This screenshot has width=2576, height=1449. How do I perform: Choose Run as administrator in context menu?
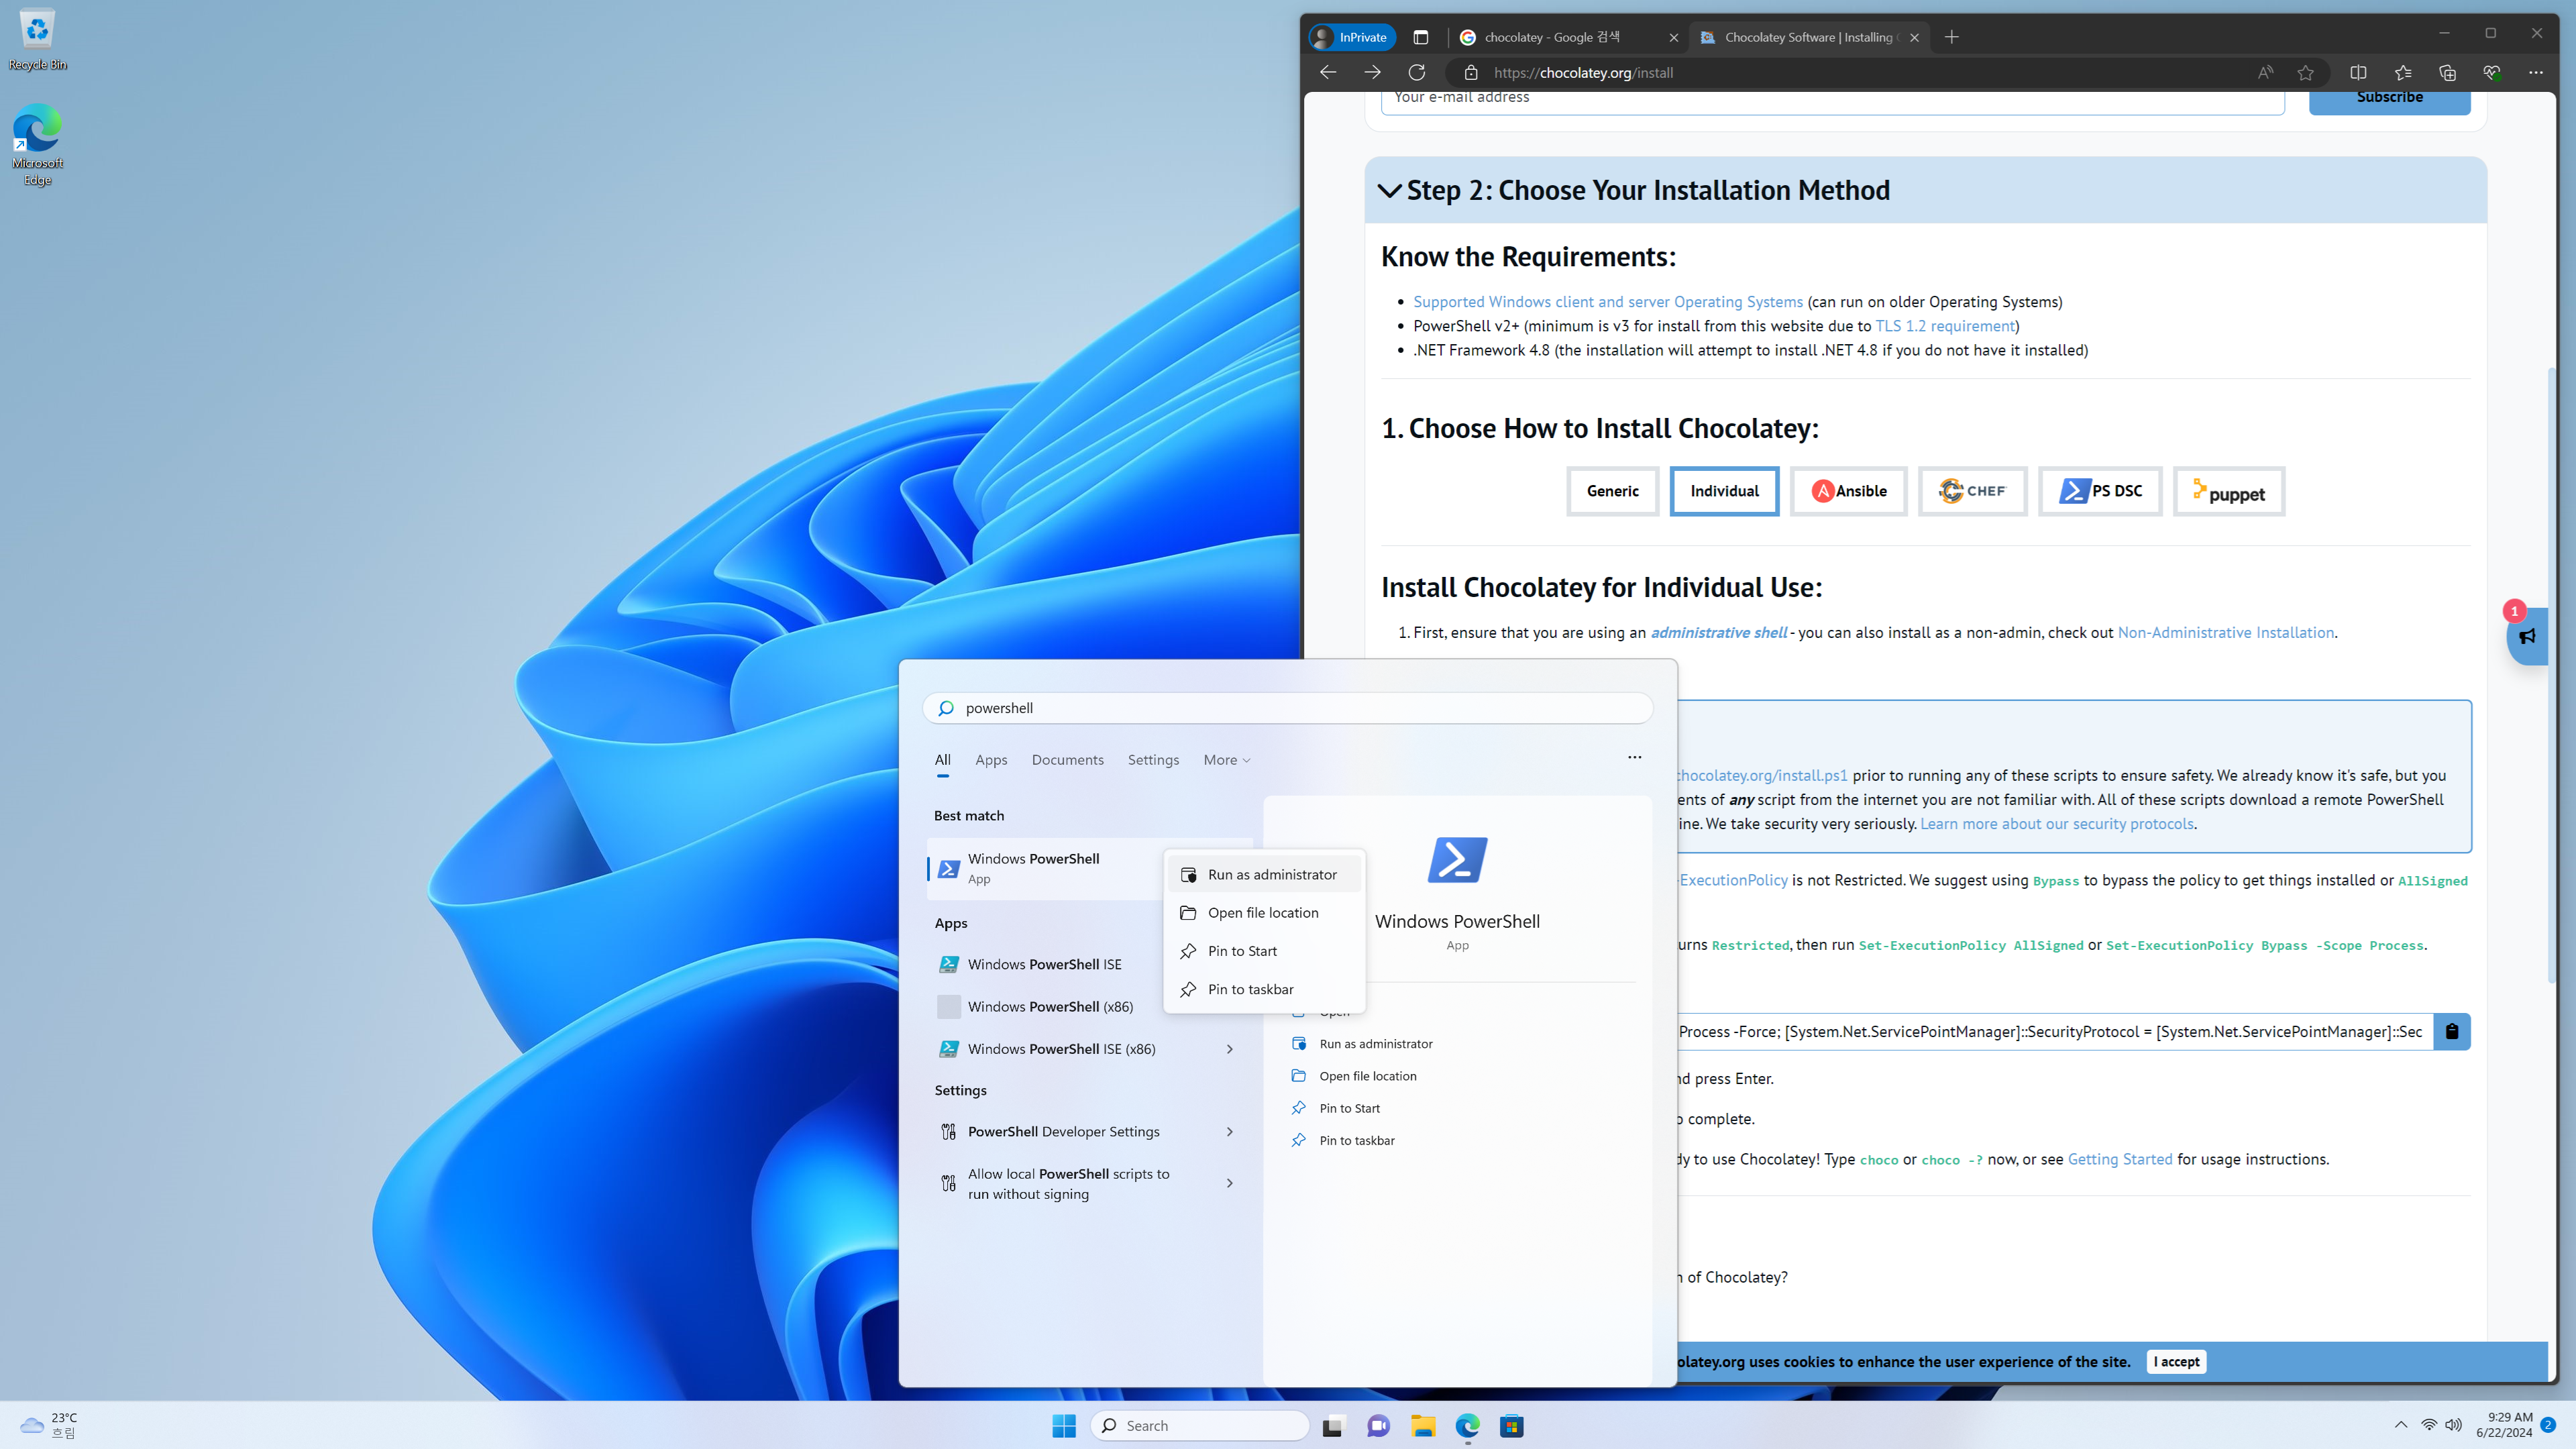click(x=1271, y=874)
